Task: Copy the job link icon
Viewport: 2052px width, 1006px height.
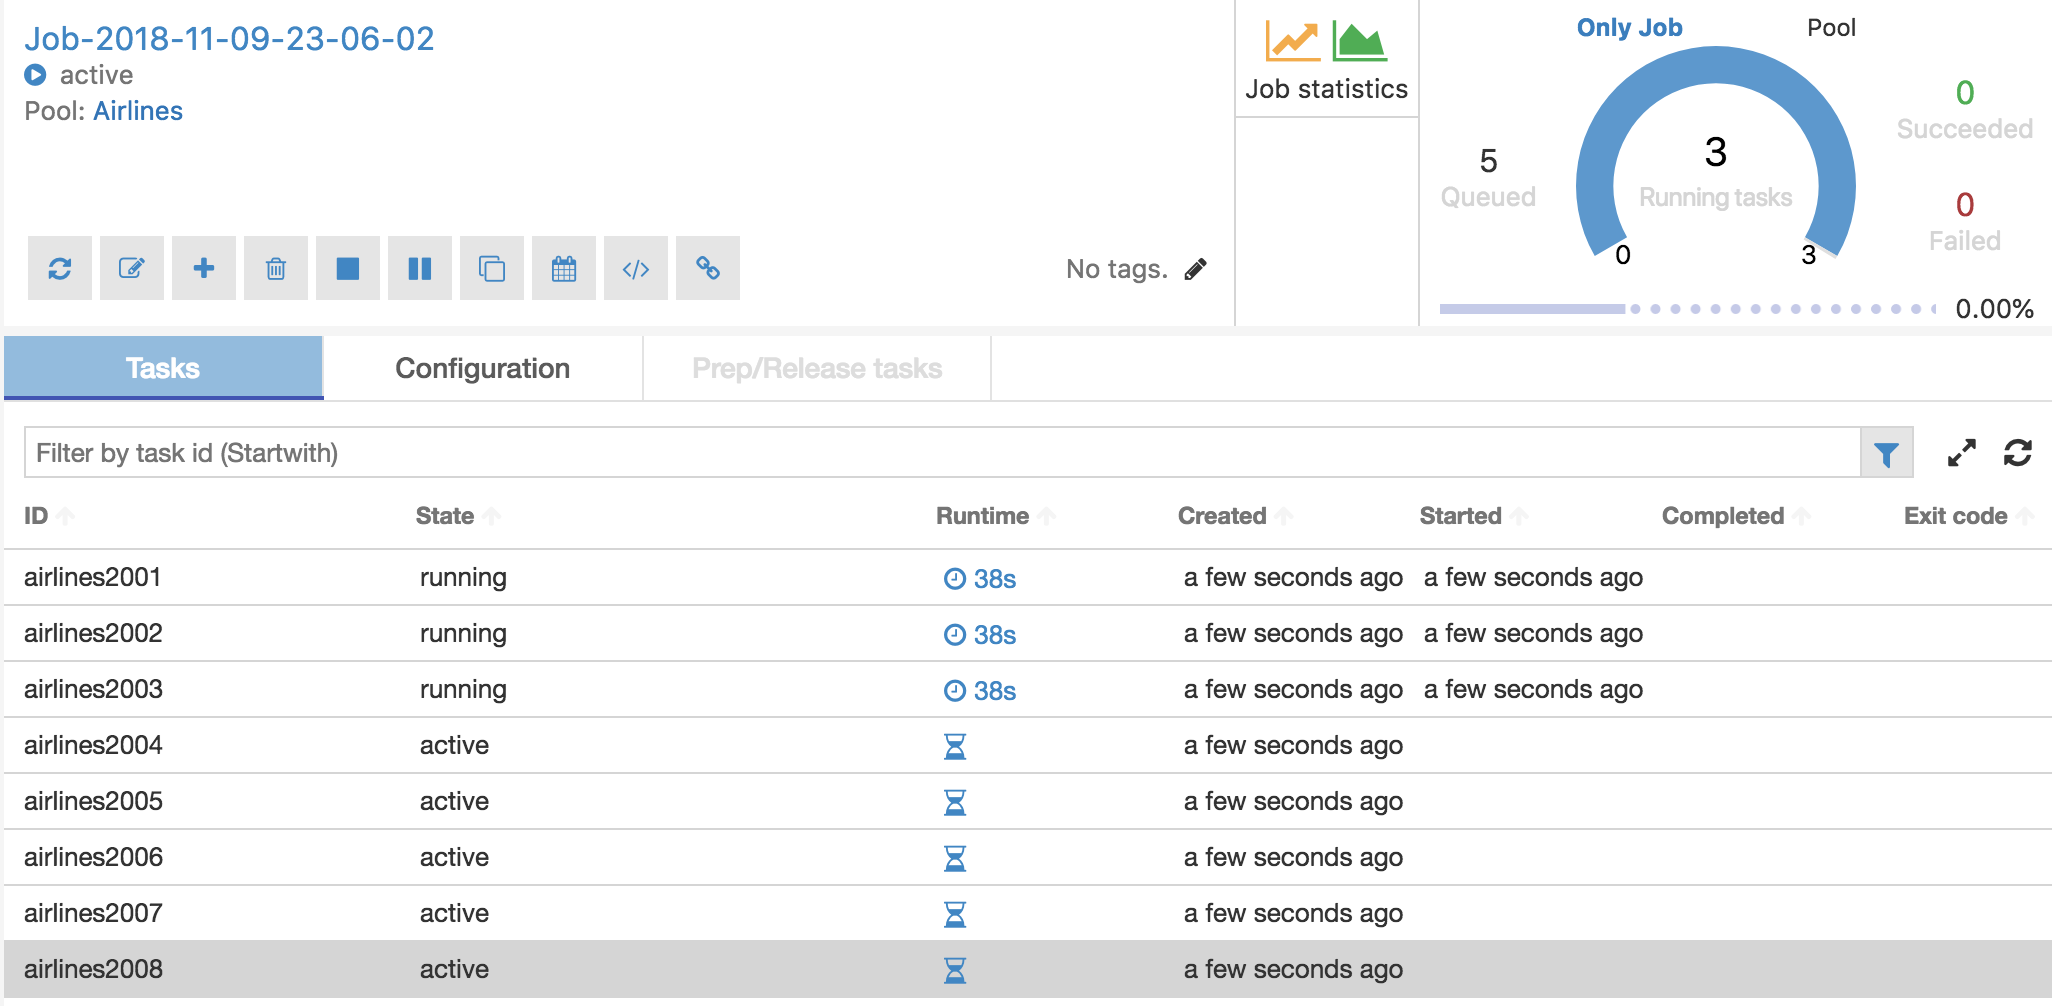Action: (708, 268)
